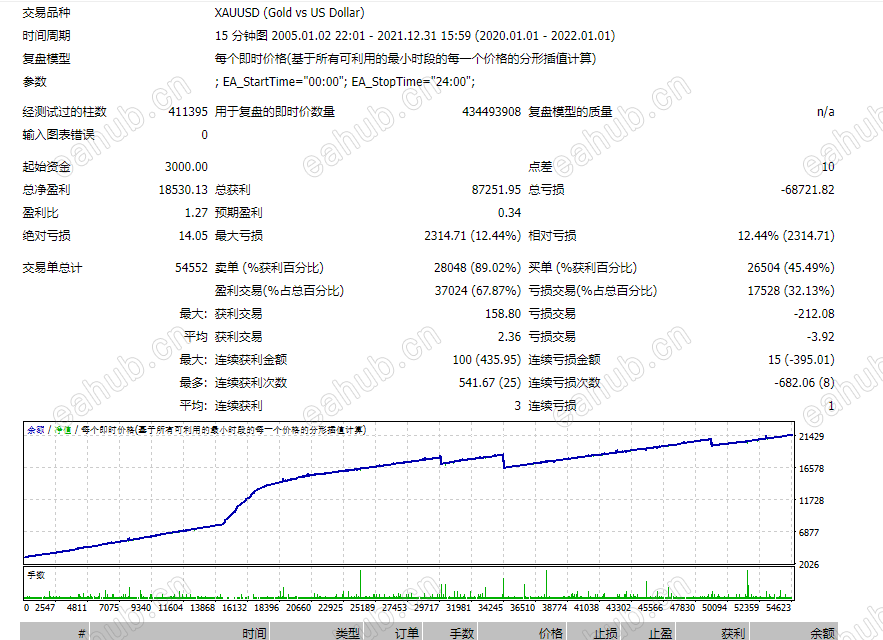Select the bar count value 411395

tap(188, 112)
